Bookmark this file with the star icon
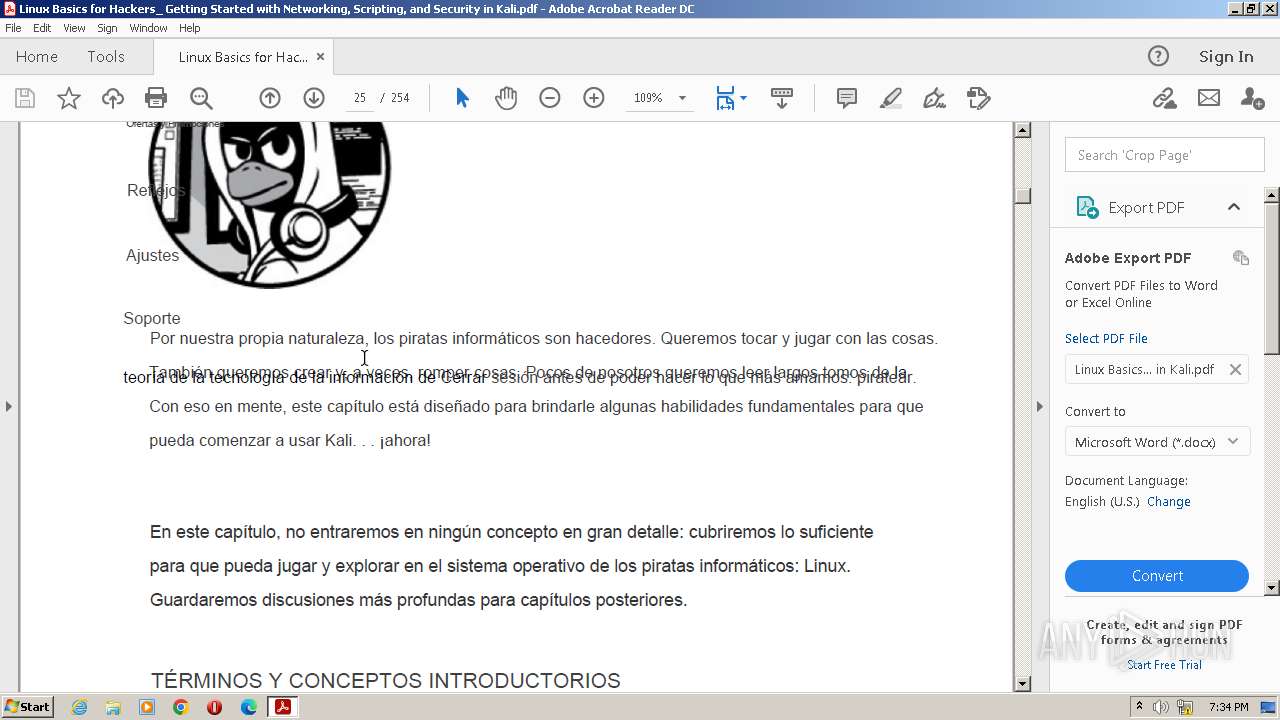 coord(69,98)
